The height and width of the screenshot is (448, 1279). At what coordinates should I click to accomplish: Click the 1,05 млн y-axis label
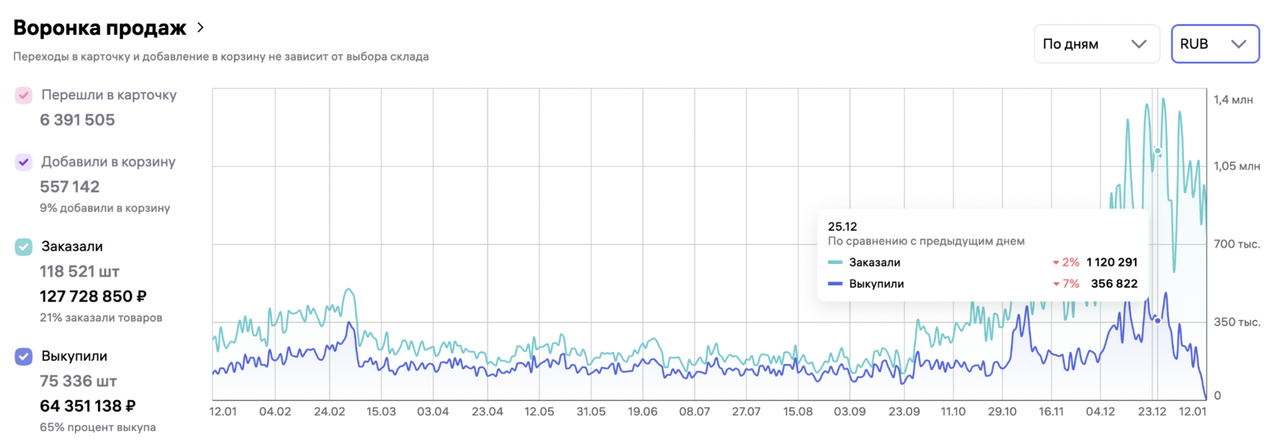pos(1237,167)
